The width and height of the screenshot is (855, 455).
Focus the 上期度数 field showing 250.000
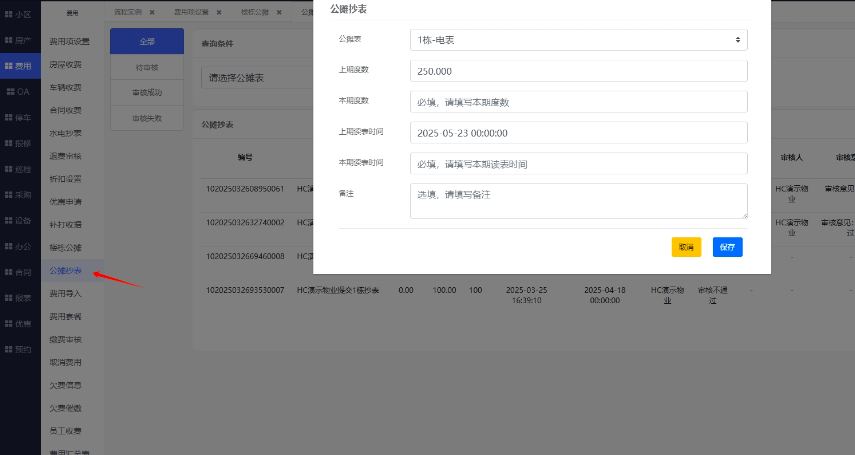click(579, 71)
